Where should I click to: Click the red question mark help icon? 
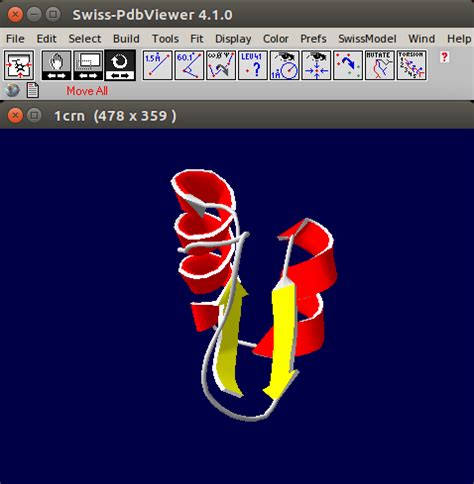(x=444, y=57)
